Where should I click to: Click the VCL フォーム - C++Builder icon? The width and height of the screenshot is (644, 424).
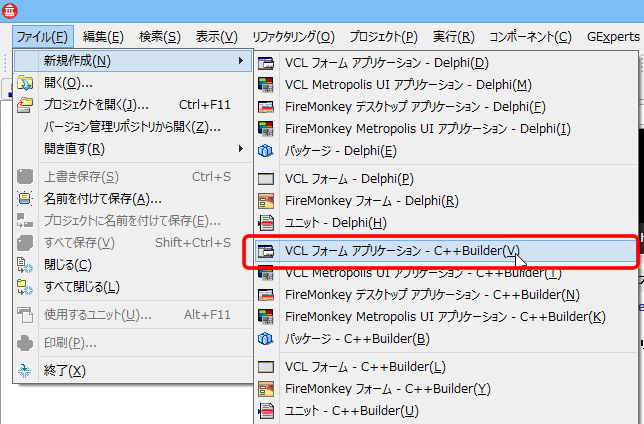coord(266,366)
